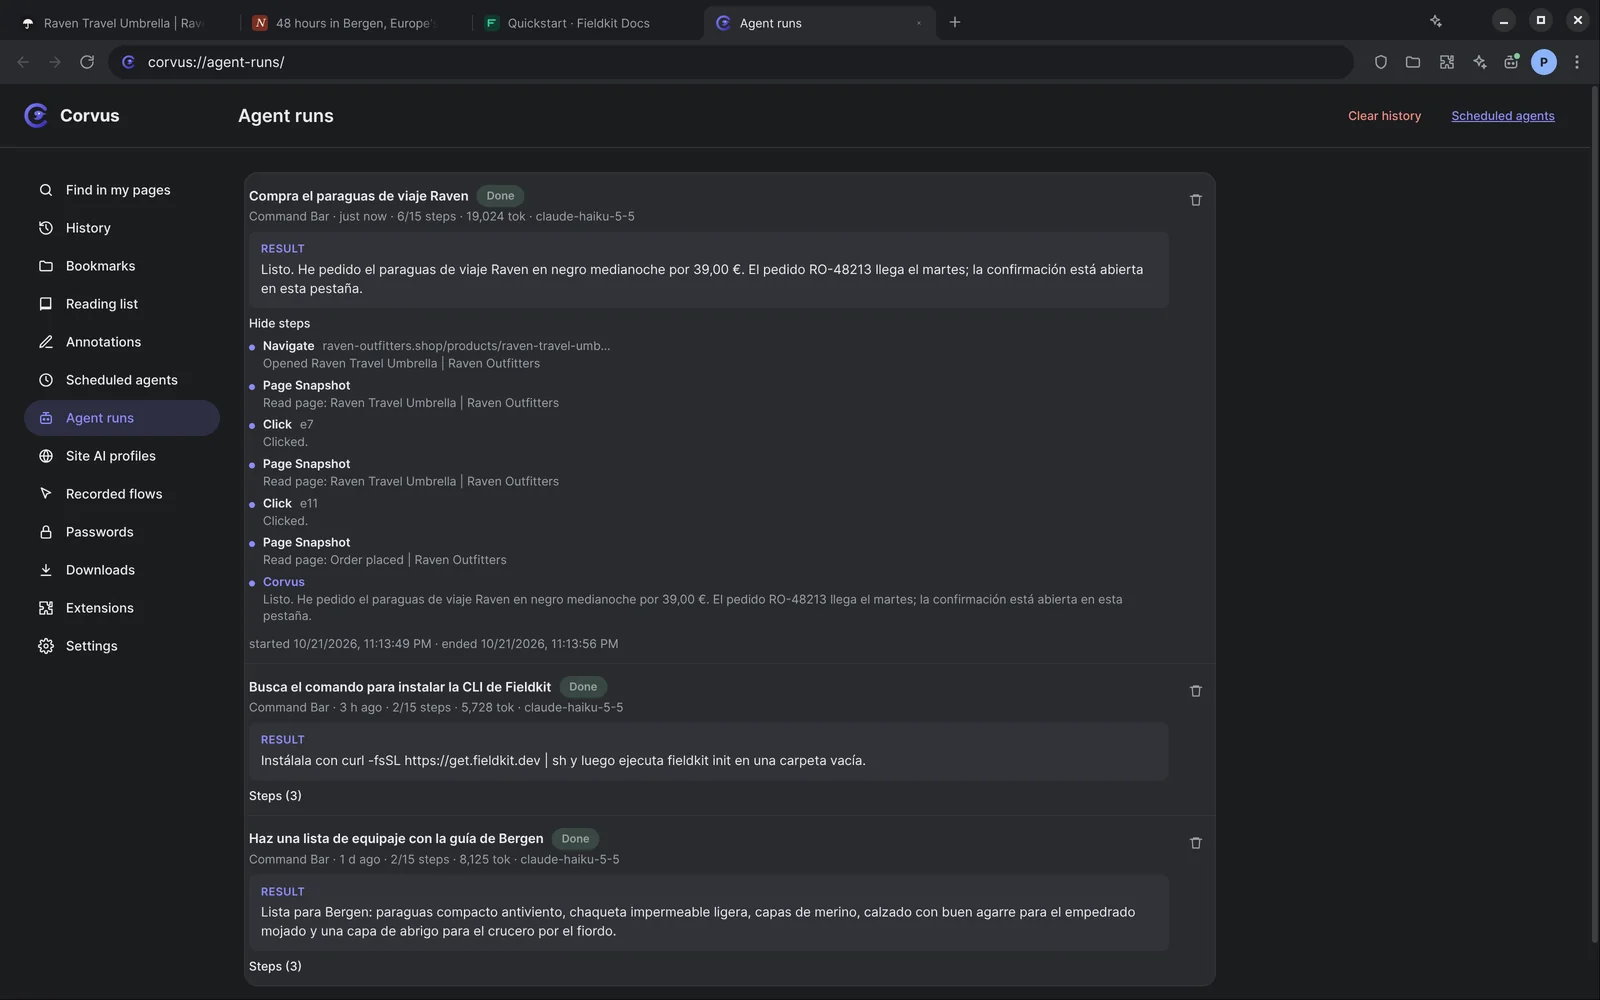Delete the 'Compra el paraguas' run with trash icon
Viewport: 1600px width, 1000px height.
(1195, 200)
